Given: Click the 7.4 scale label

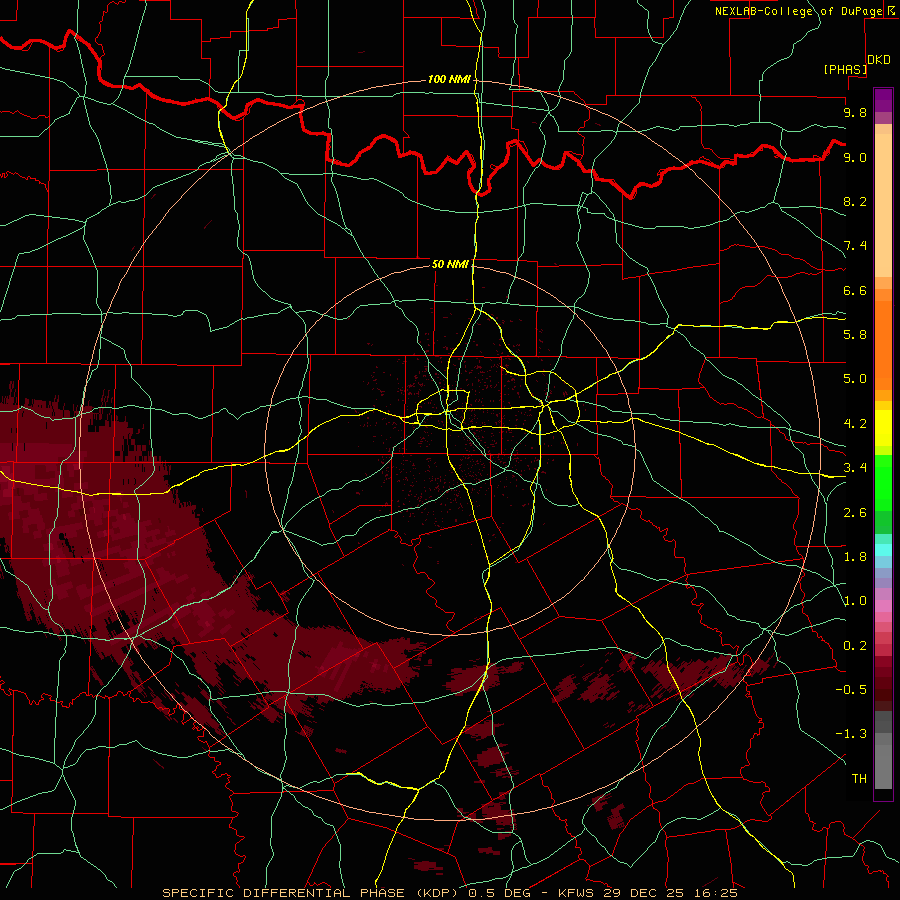Looking at the screenshot, I should [x=855, y=246].
